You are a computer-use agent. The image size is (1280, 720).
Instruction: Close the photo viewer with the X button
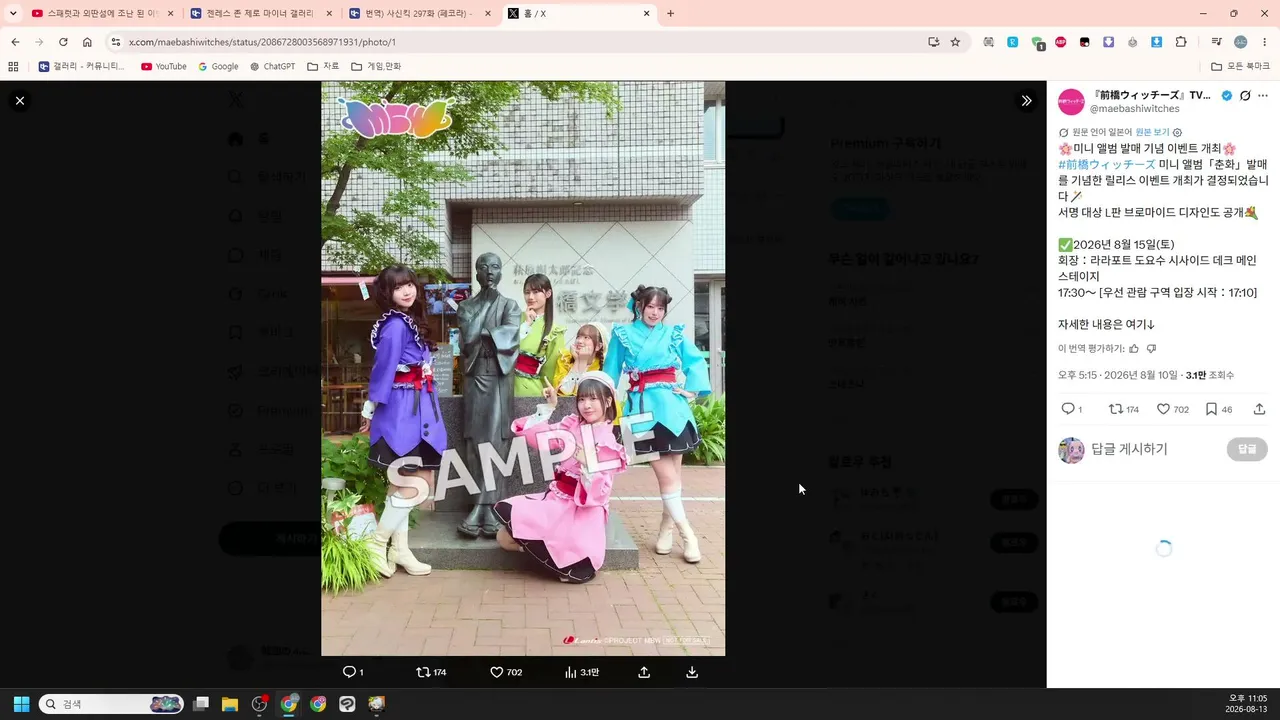(x=19, y=100)
